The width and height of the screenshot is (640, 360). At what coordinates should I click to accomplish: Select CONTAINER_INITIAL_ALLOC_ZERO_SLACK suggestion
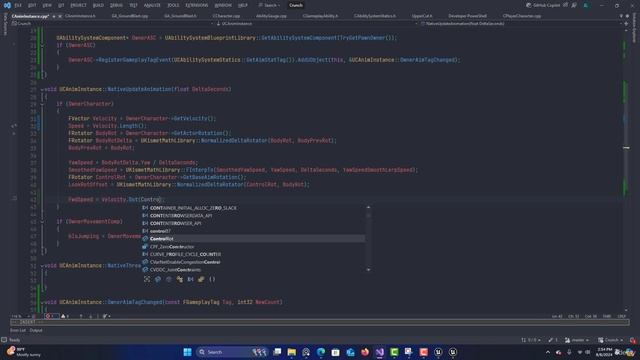click(253, 208)
